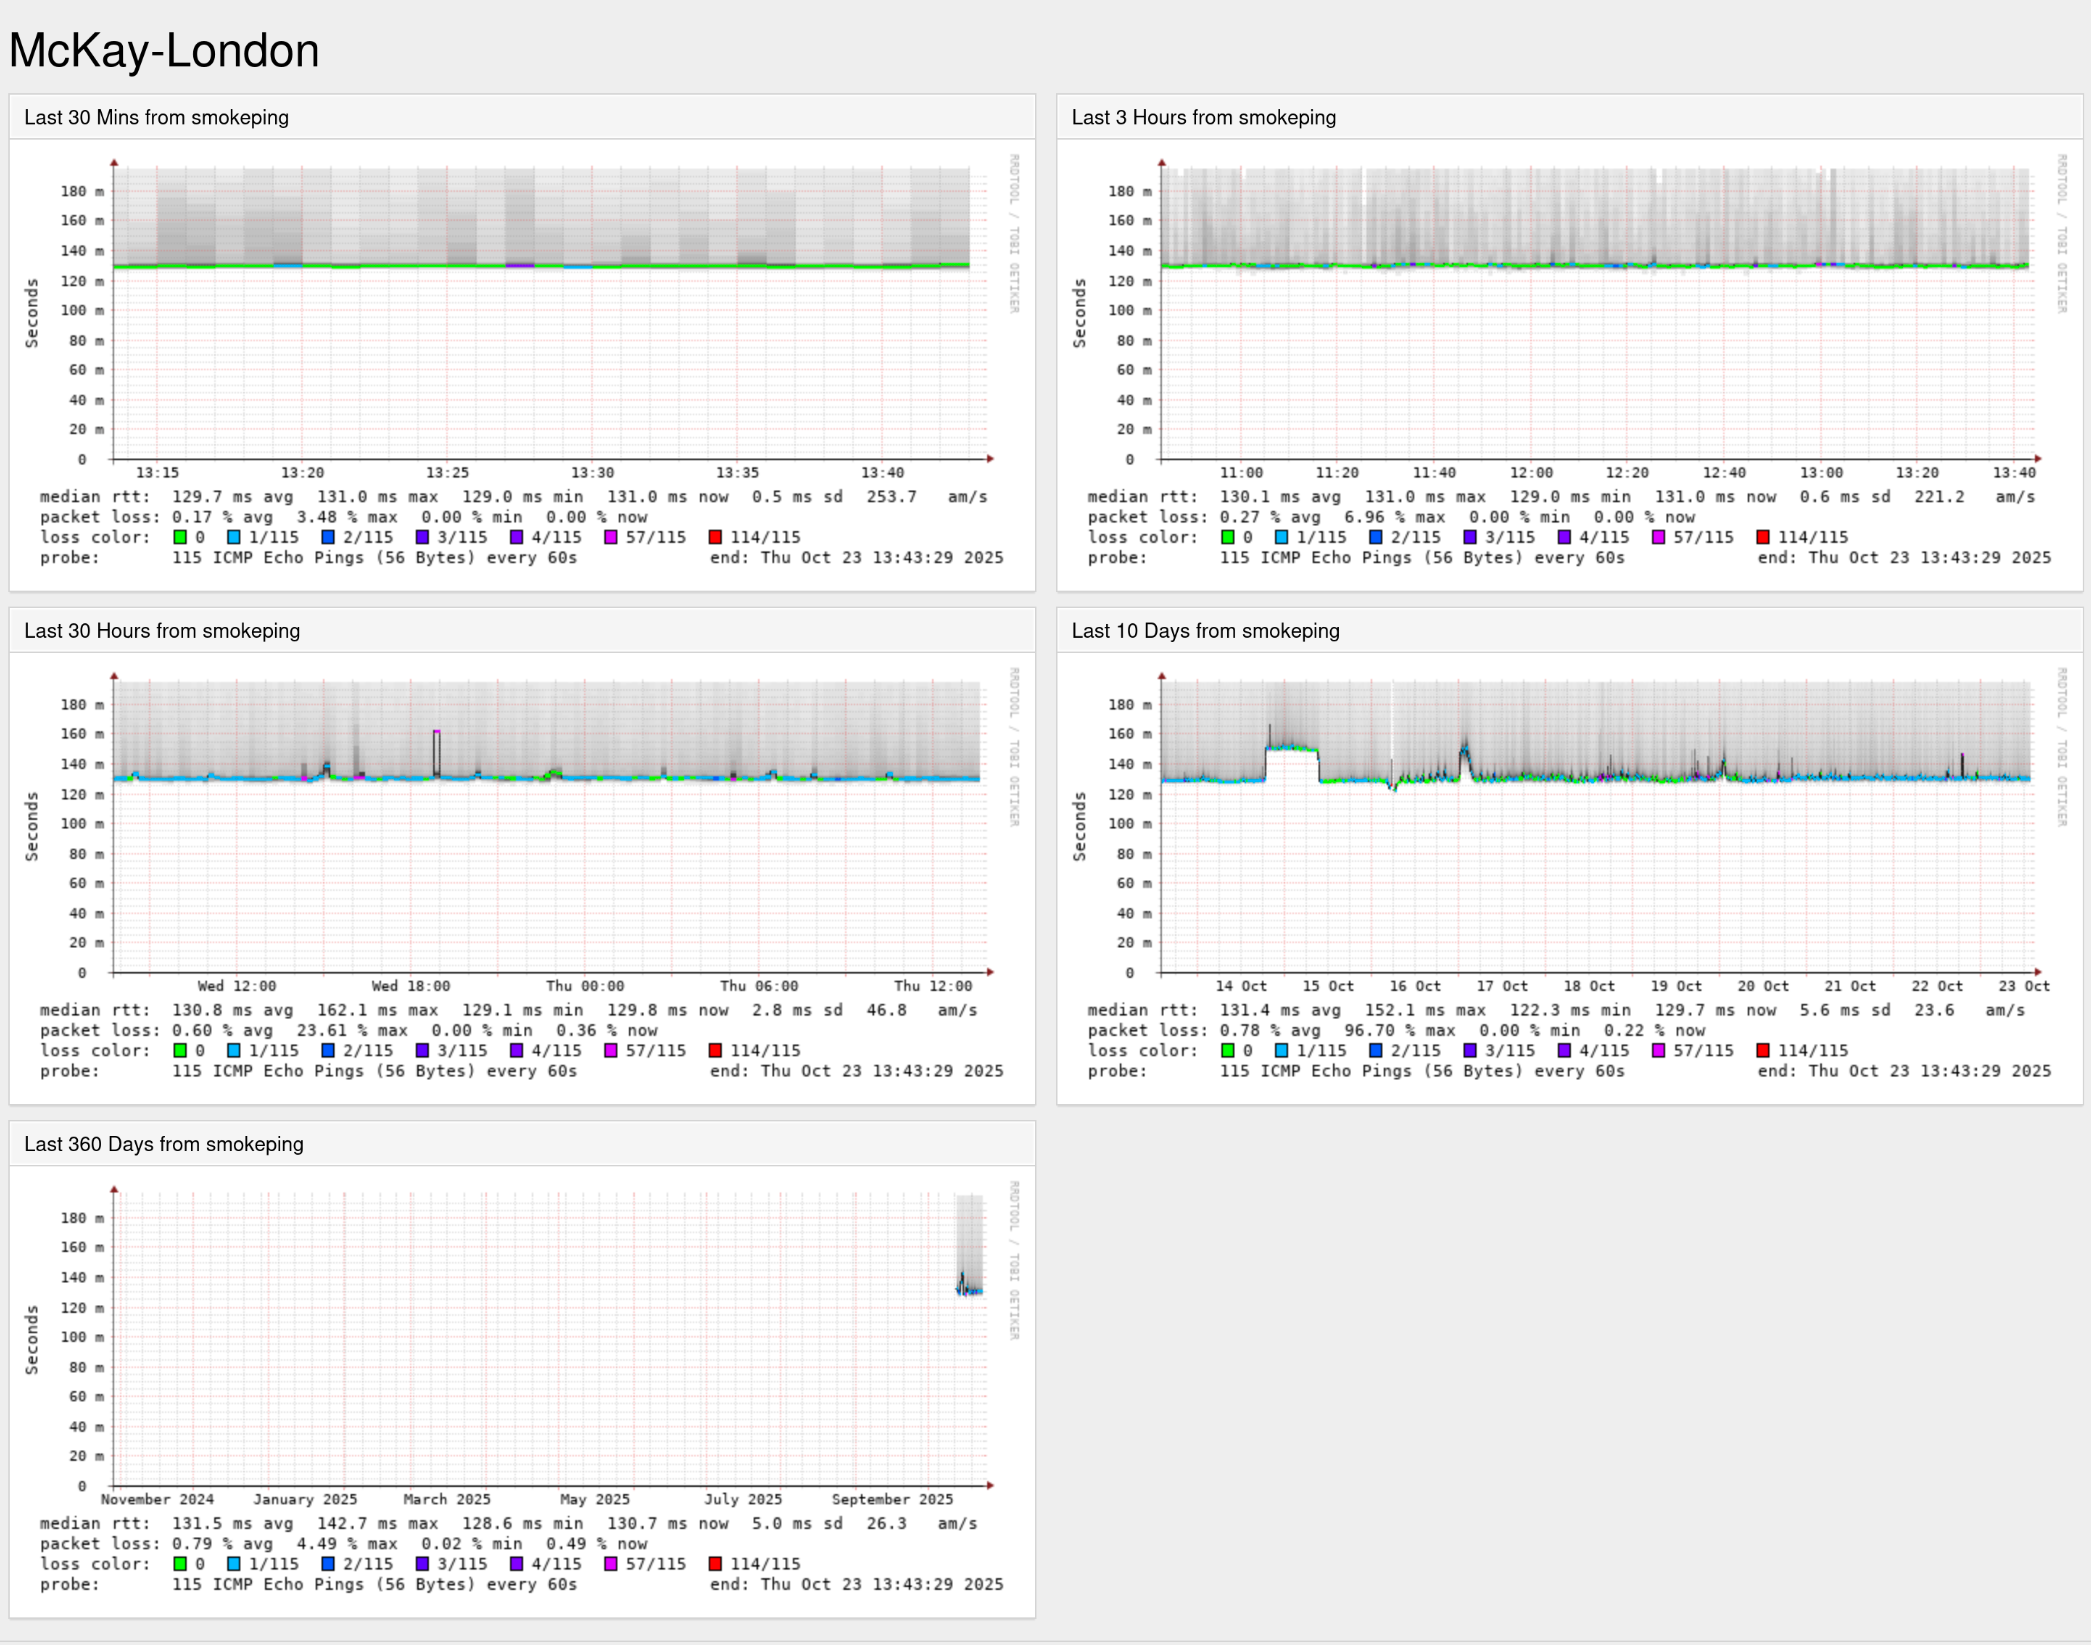Viewport: 2091px width, 1645px height.
Task: Click the 'Last 30 Hours from smokeping' header
Action: pyautogui.click(x=162, y=631)
